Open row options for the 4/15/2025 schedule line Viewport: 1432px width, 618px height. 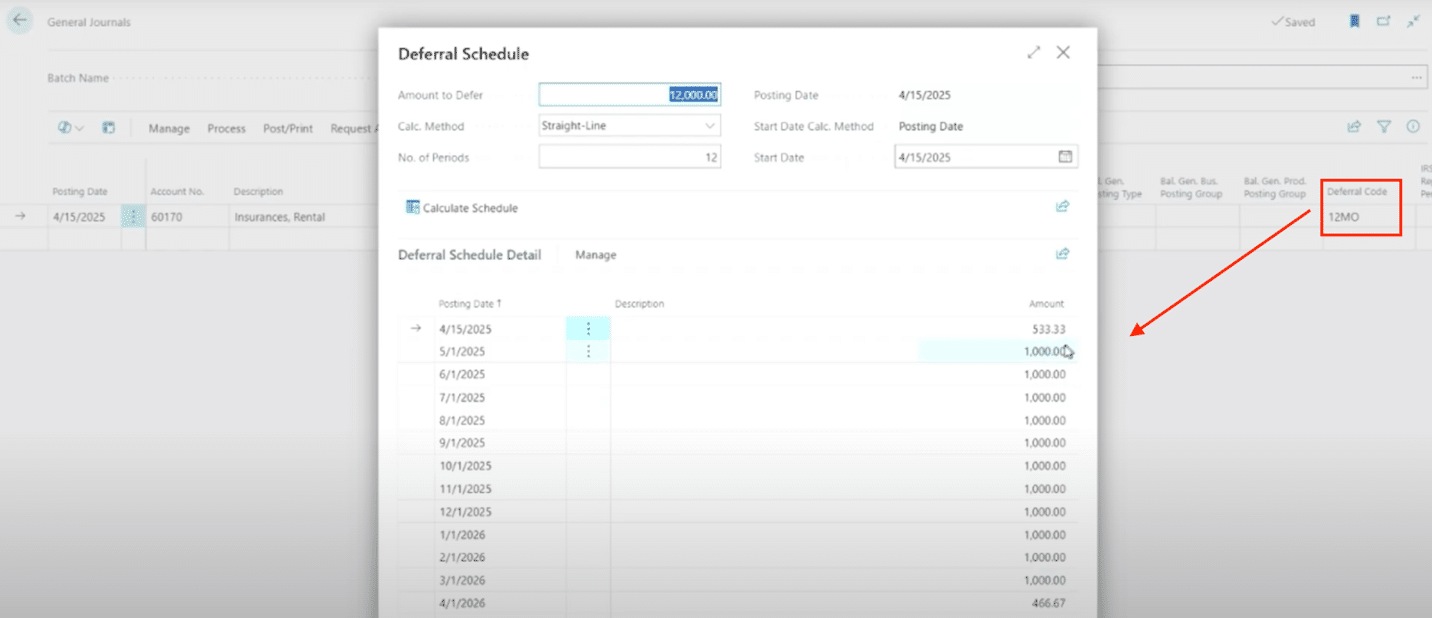[588, 329]
